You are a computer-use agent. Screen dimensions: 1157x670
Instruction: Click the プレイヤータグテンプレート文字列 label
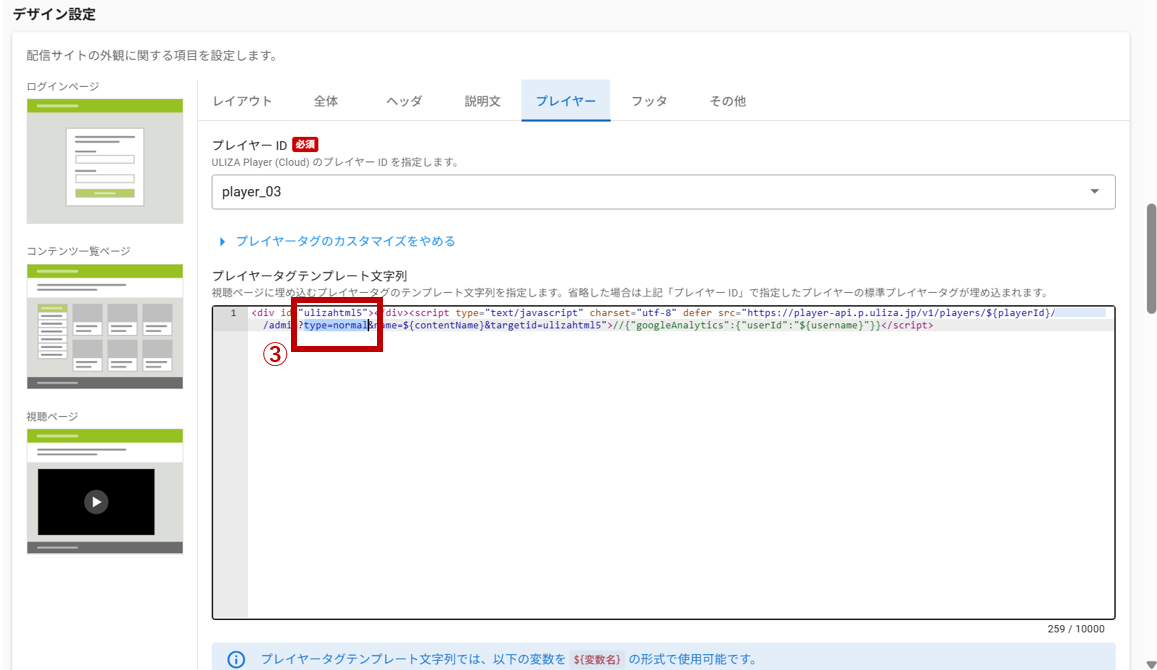pos(309,275)
